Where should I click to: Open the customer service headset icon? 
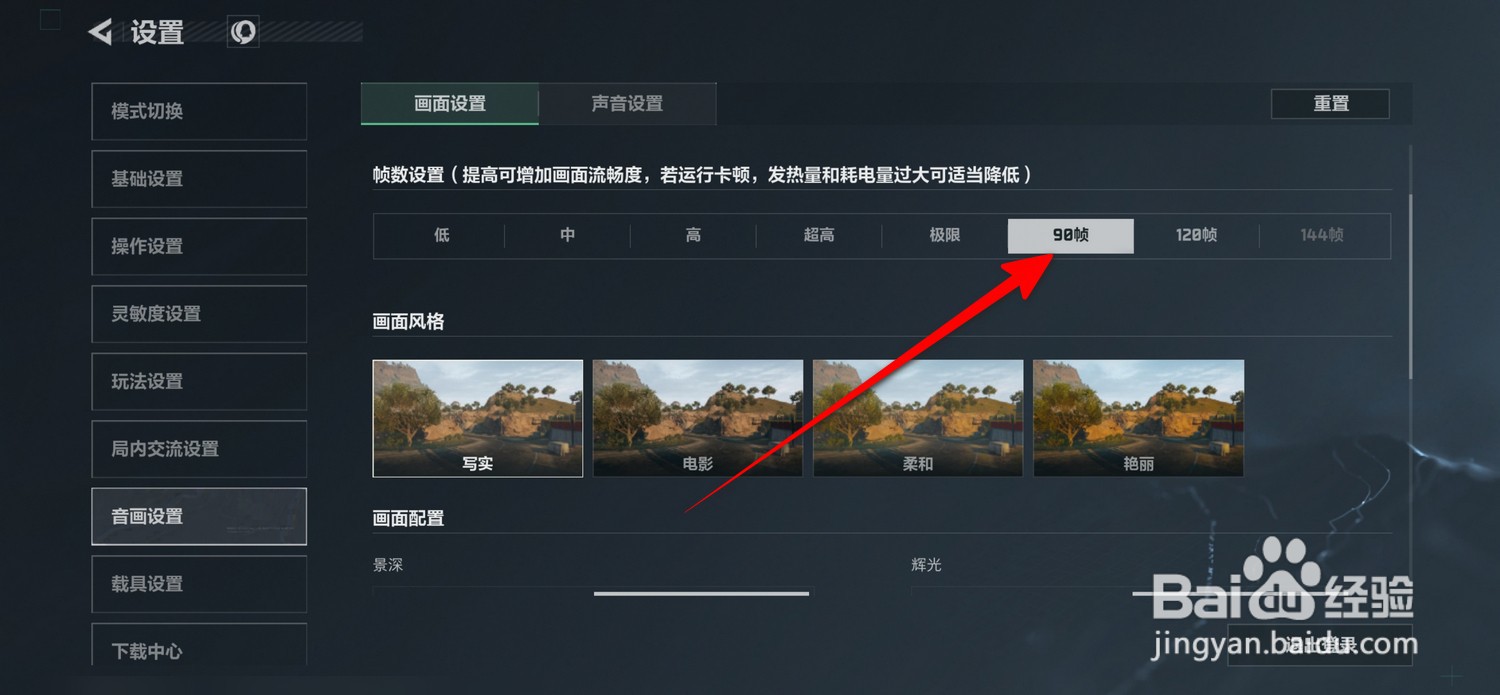click(243, 32)
